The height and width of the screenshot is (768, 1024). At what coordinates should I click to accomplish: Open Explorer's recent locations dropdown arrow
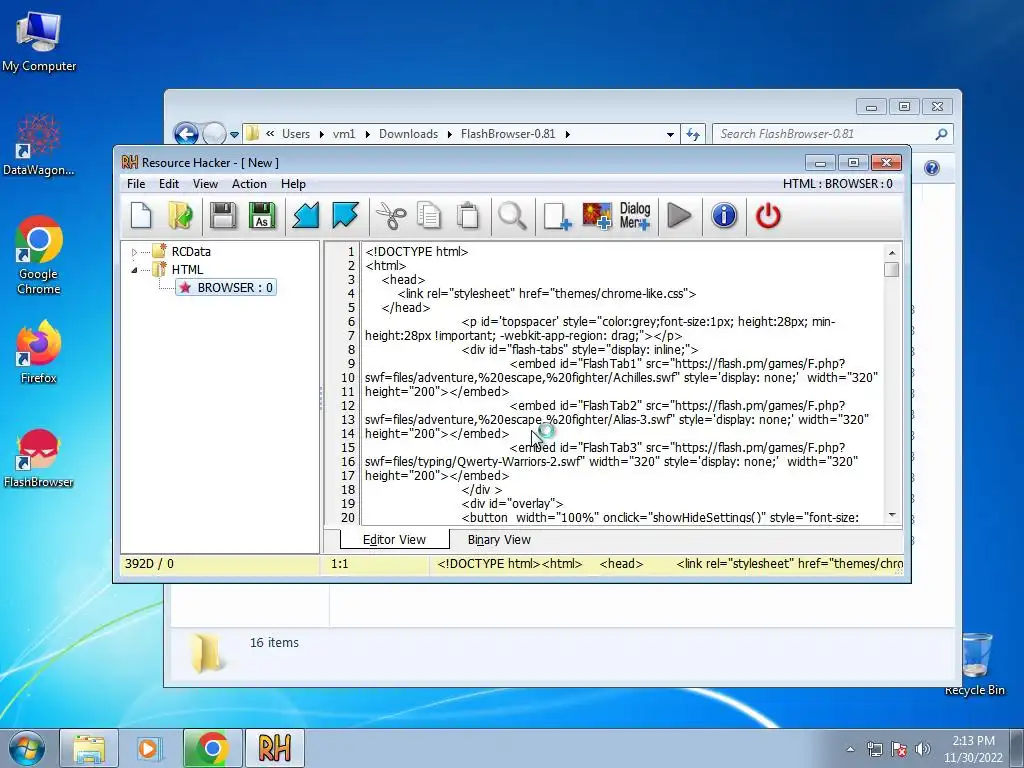(x=234, y=135)
